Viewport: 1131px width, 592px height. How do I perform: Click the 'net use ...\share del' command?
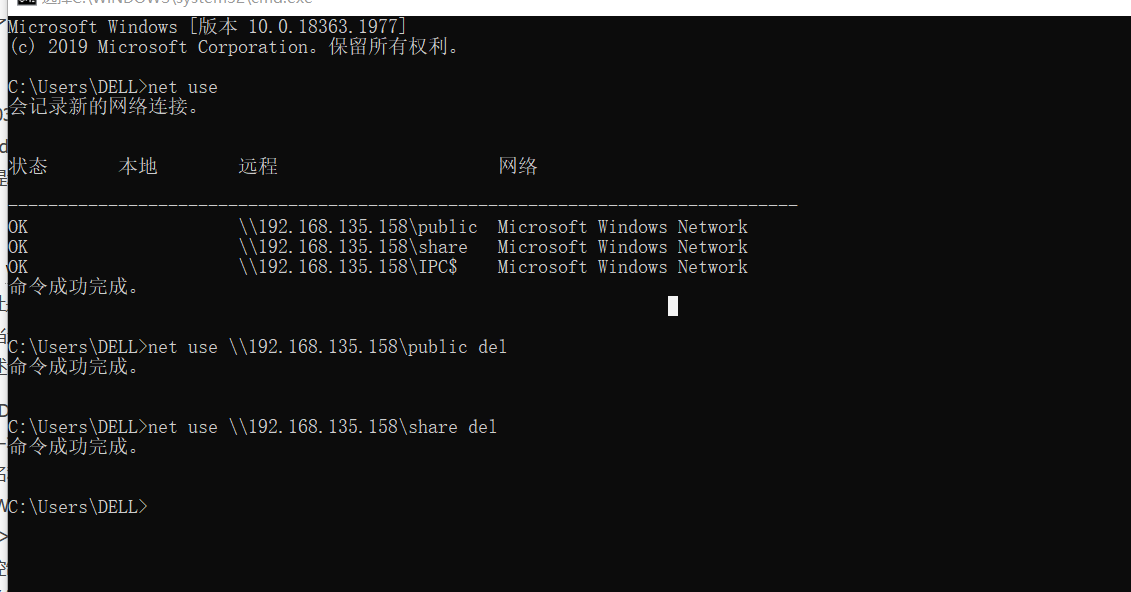point(322,427)
